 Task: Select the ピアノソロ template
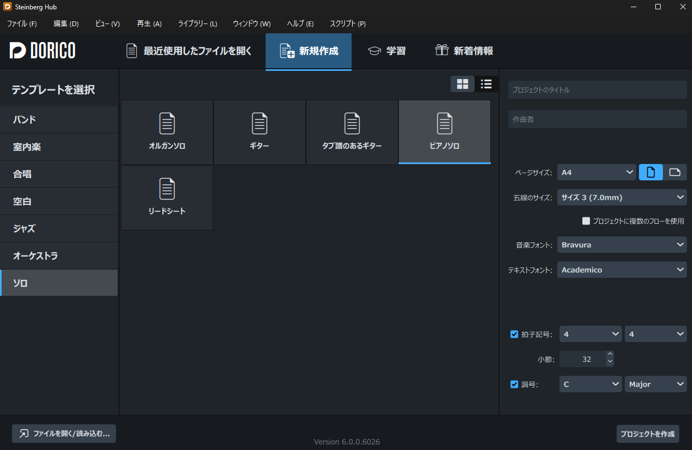(x=444, y=132)
